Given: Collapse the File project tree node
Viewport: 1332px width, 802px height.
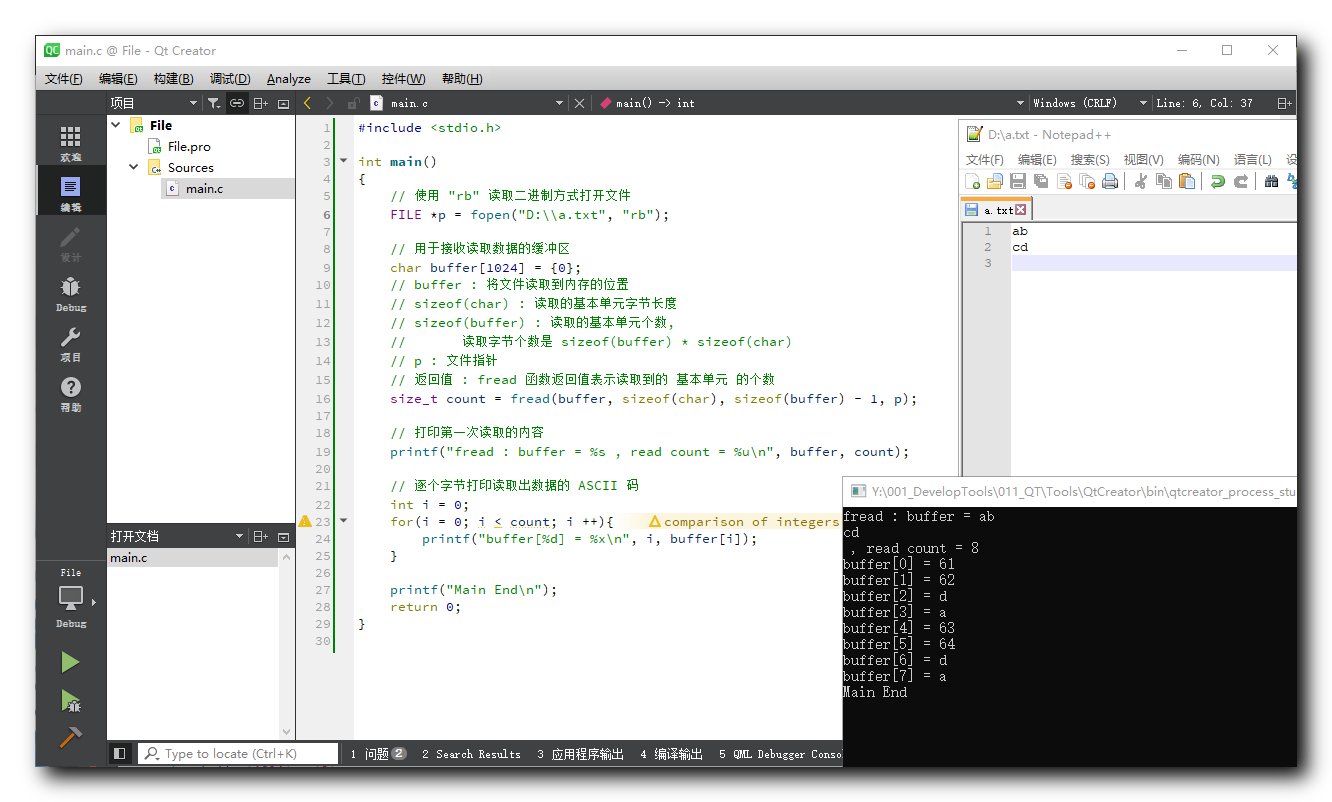Looking at the screenshot, I should 116,125.
